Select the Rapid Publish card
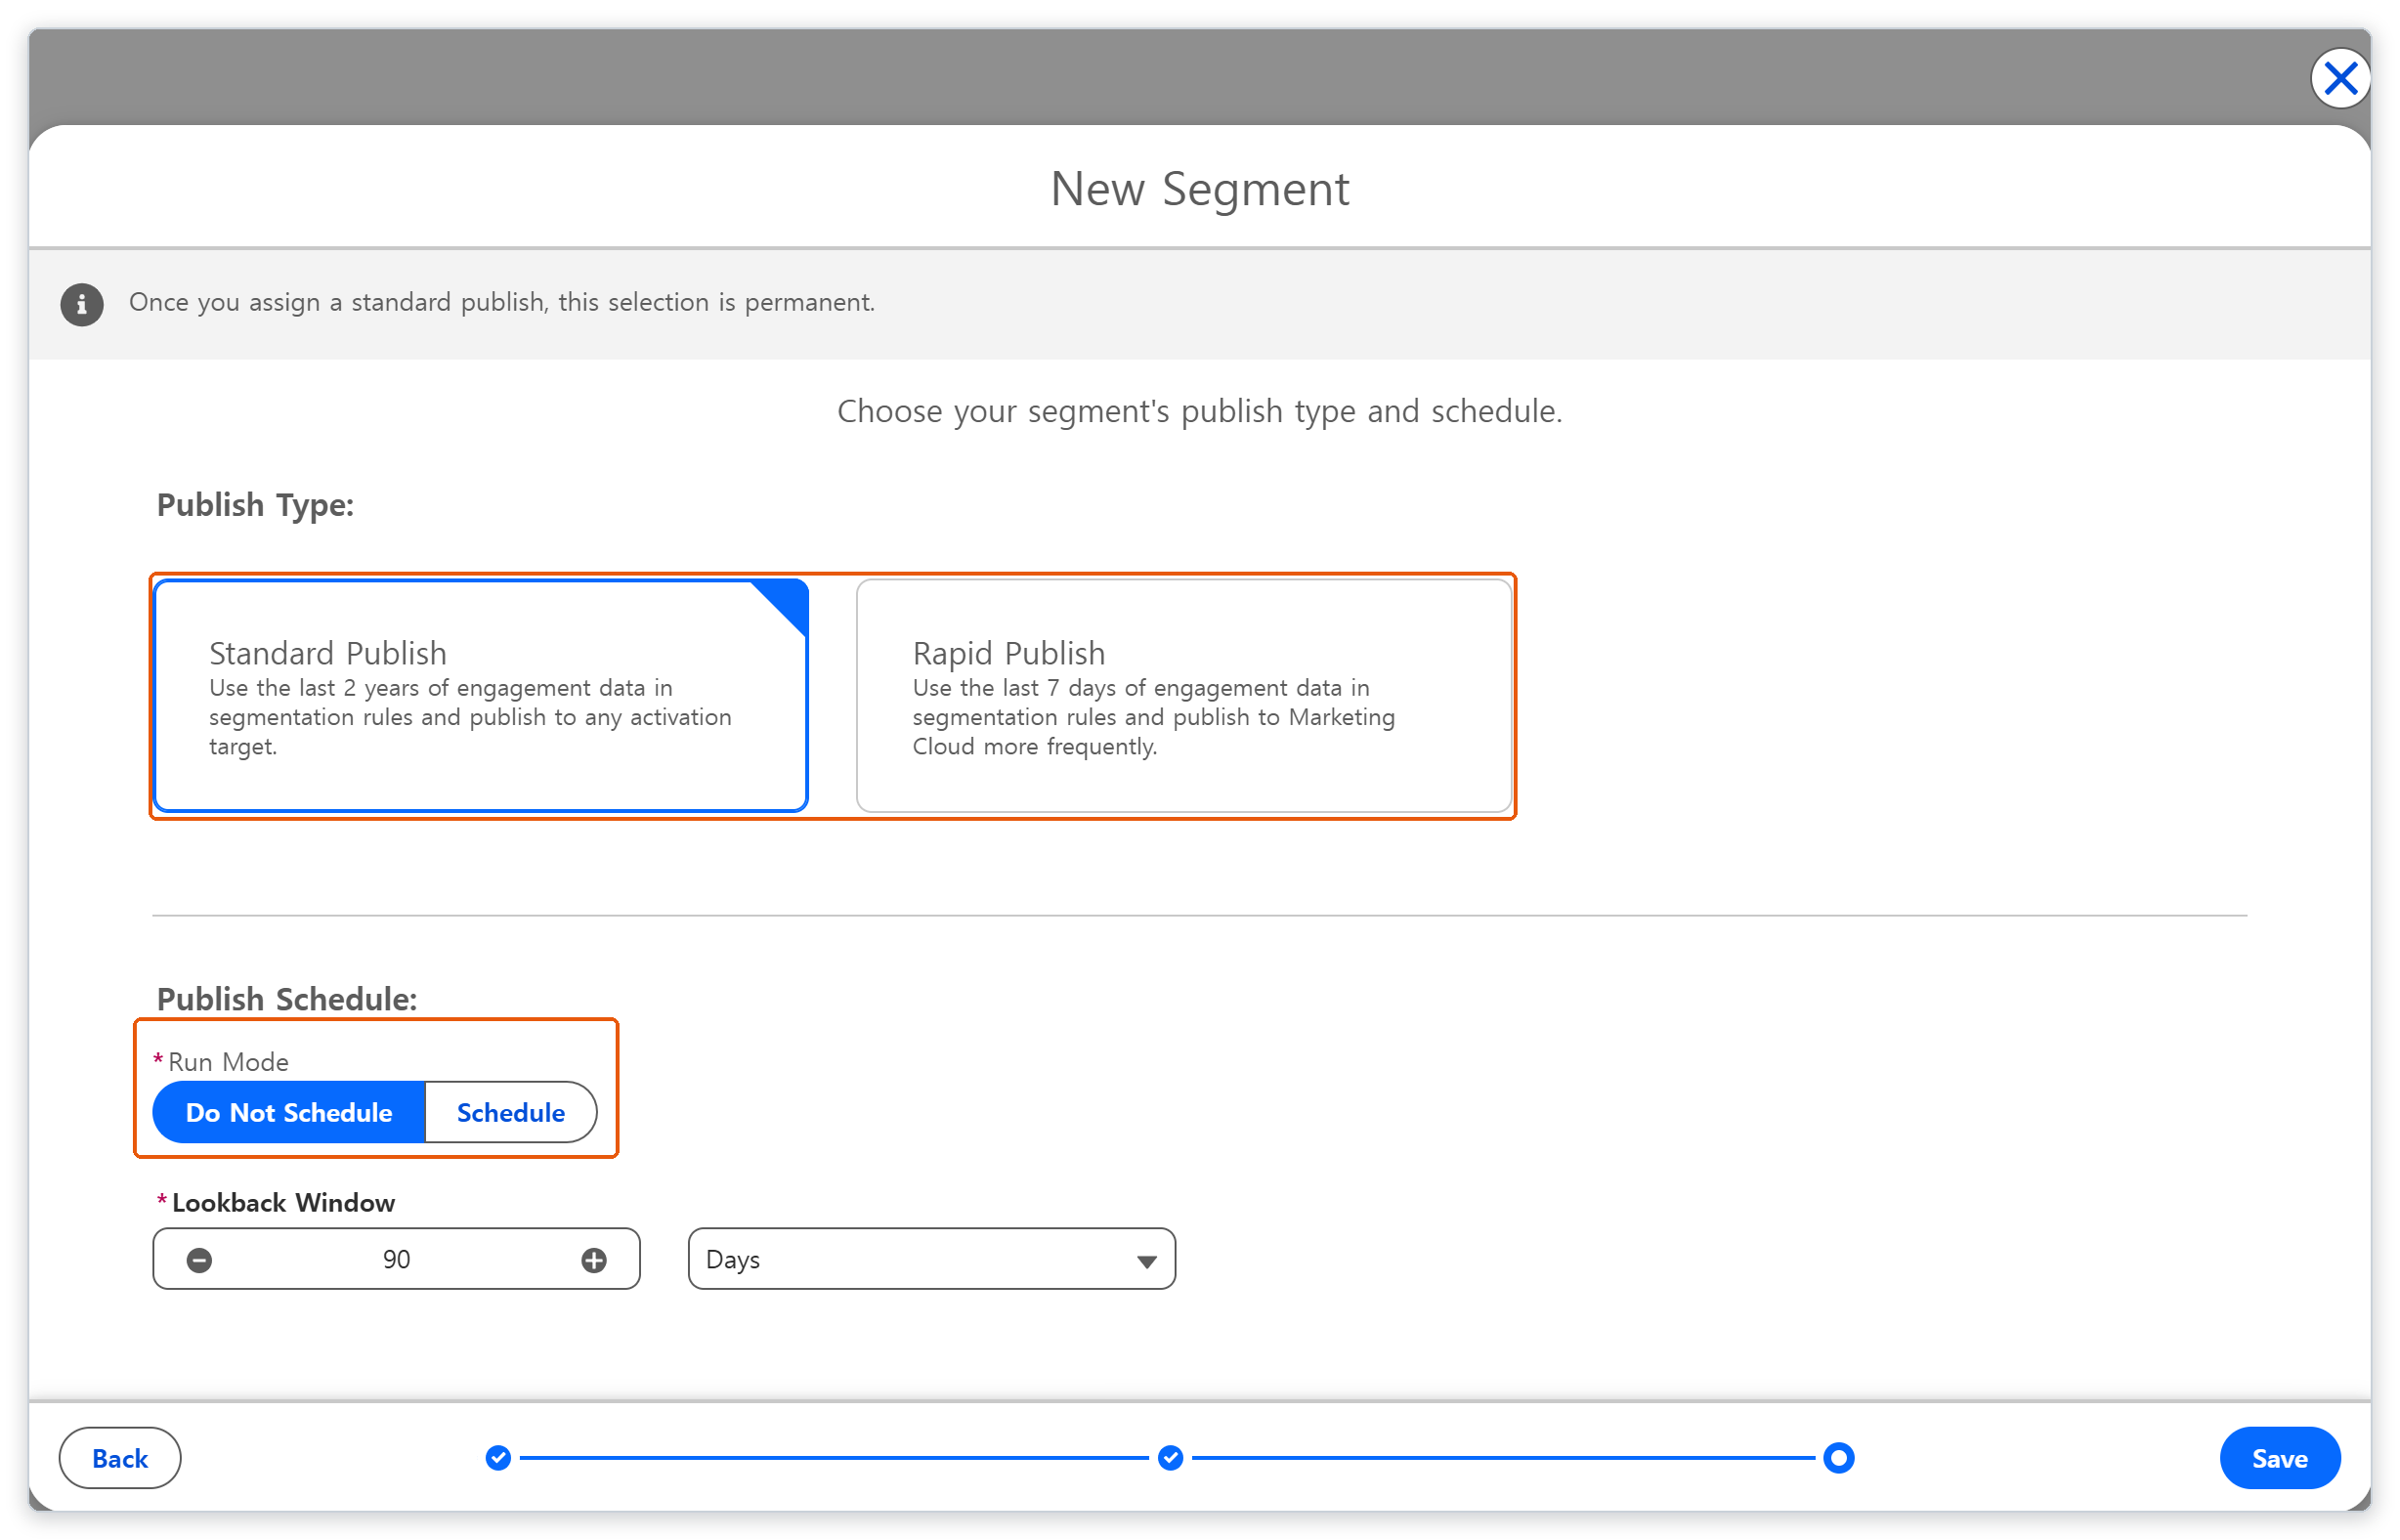 click(x=1184, y=695)
